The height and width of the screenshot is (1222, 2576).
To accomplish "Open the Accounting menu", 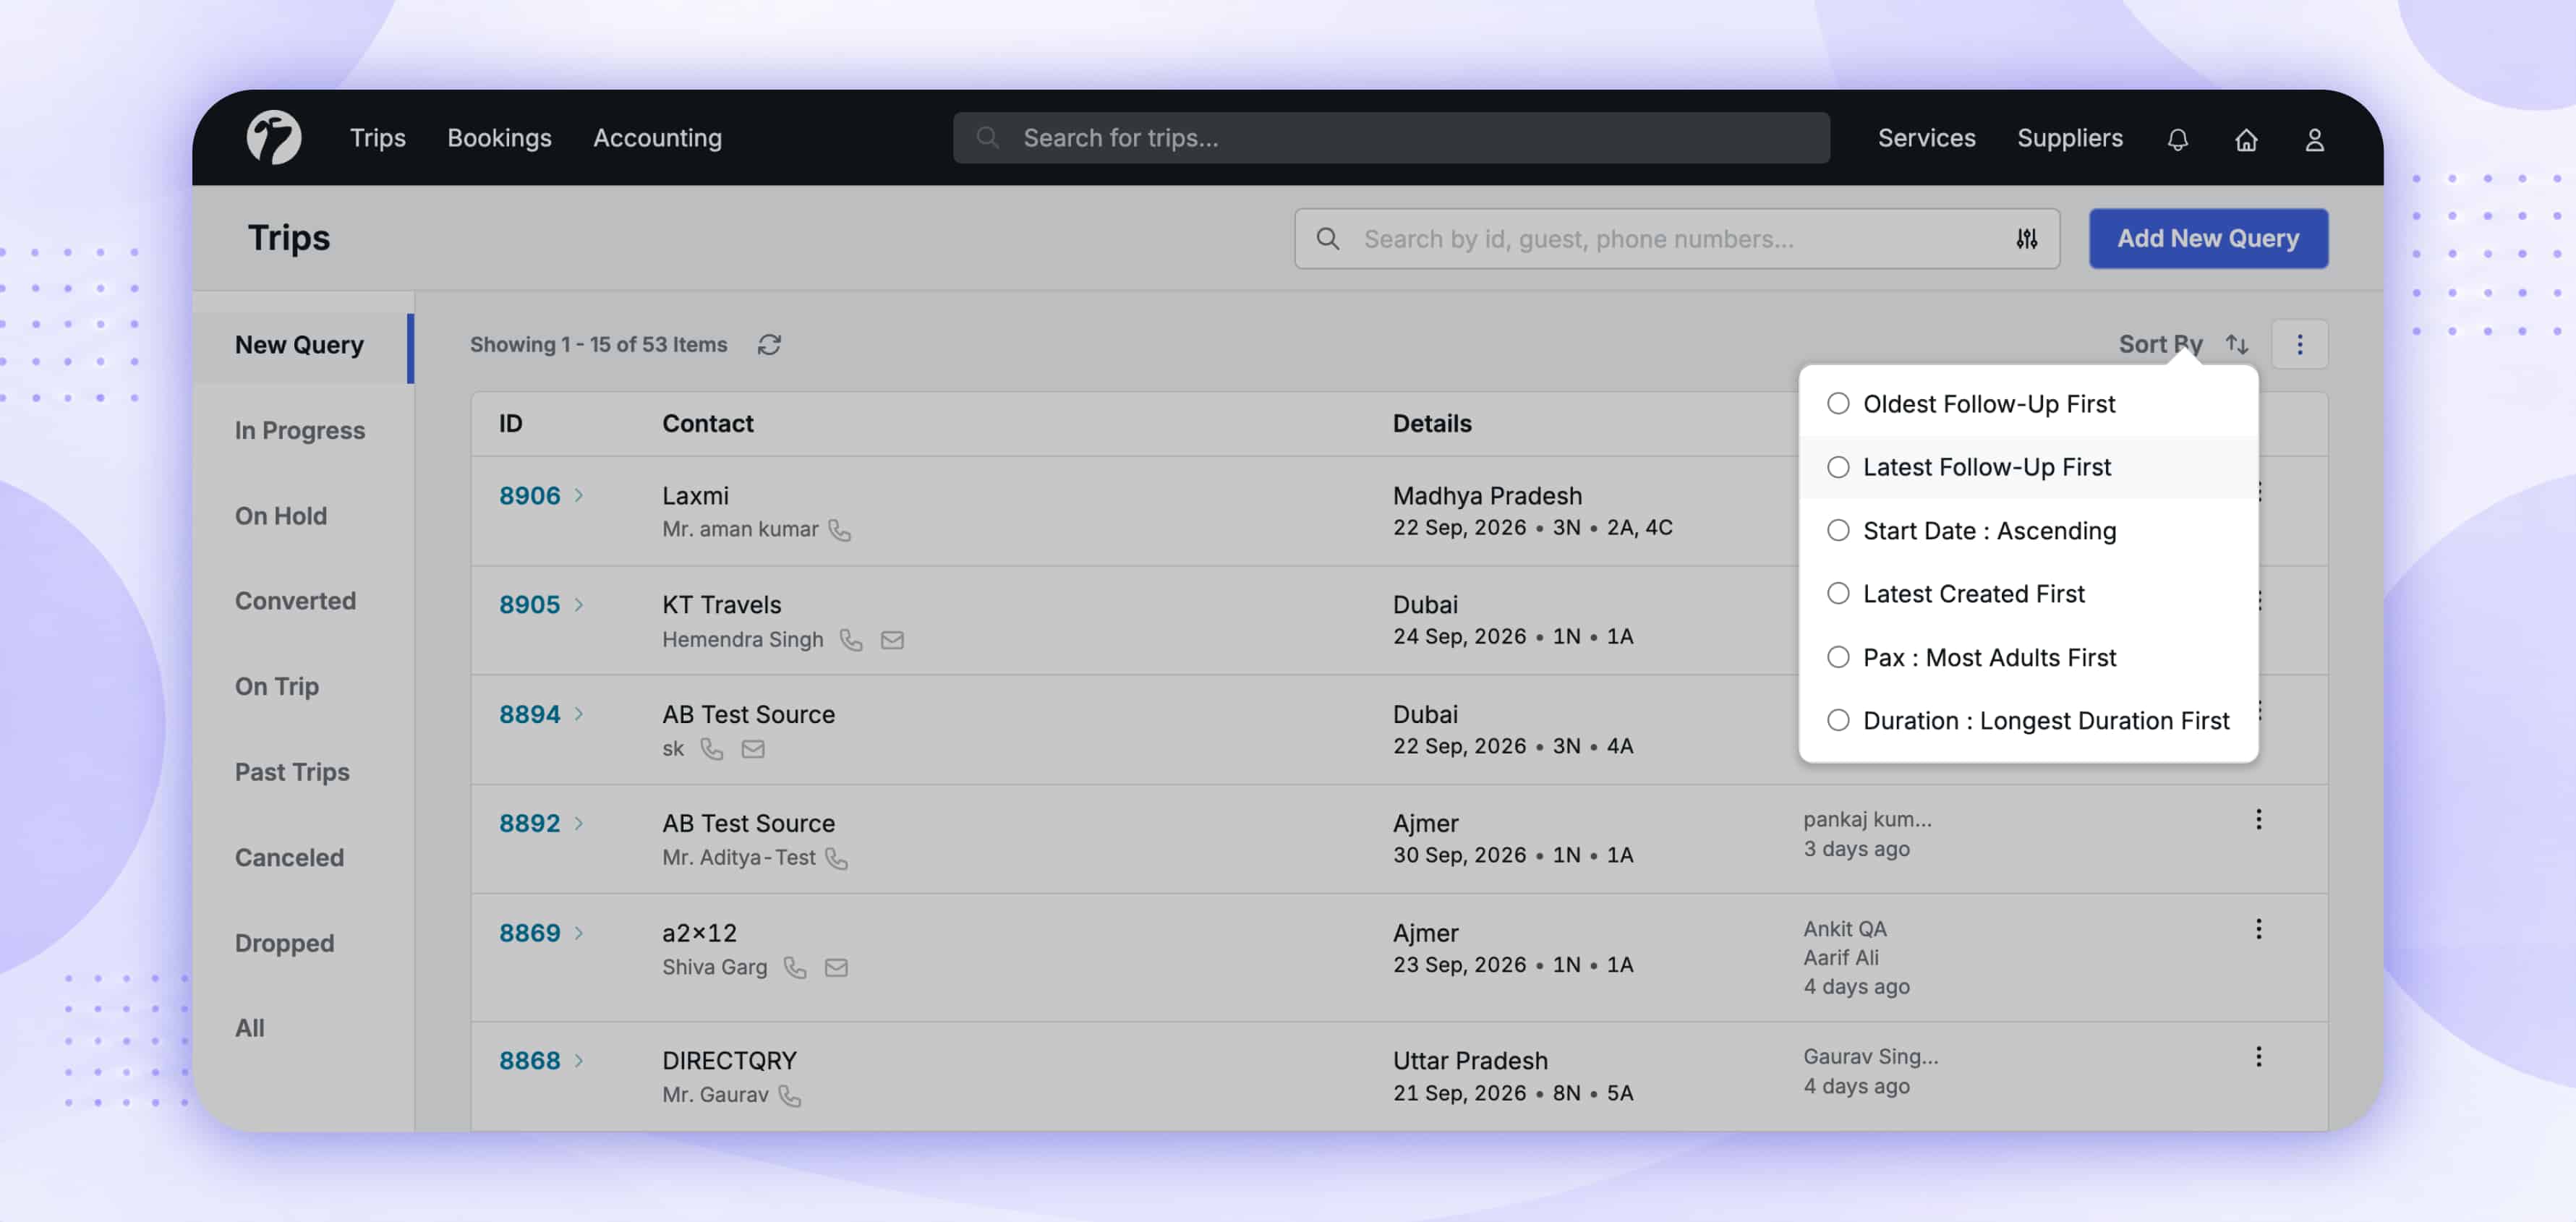I will pyautogui.click(x=657, y=138).
